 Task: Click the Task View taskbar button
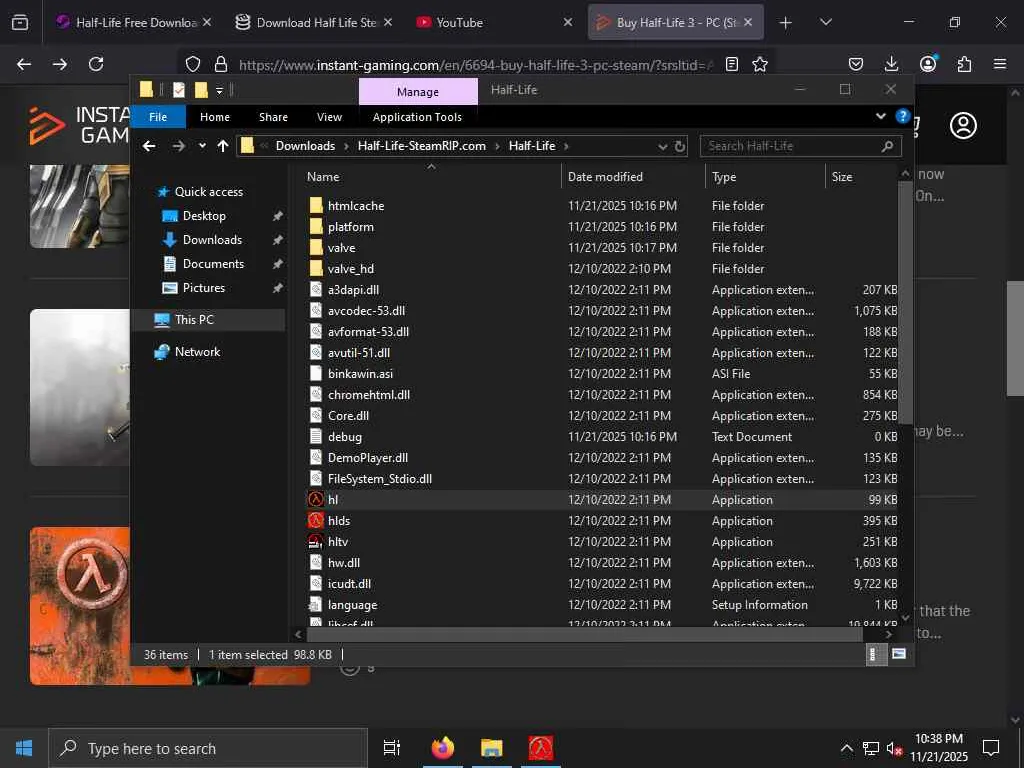(x=392, y=748)
